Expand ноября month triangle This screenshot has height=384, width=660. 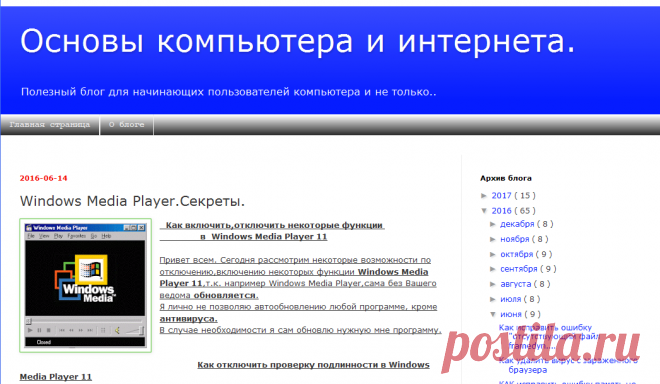493,239
